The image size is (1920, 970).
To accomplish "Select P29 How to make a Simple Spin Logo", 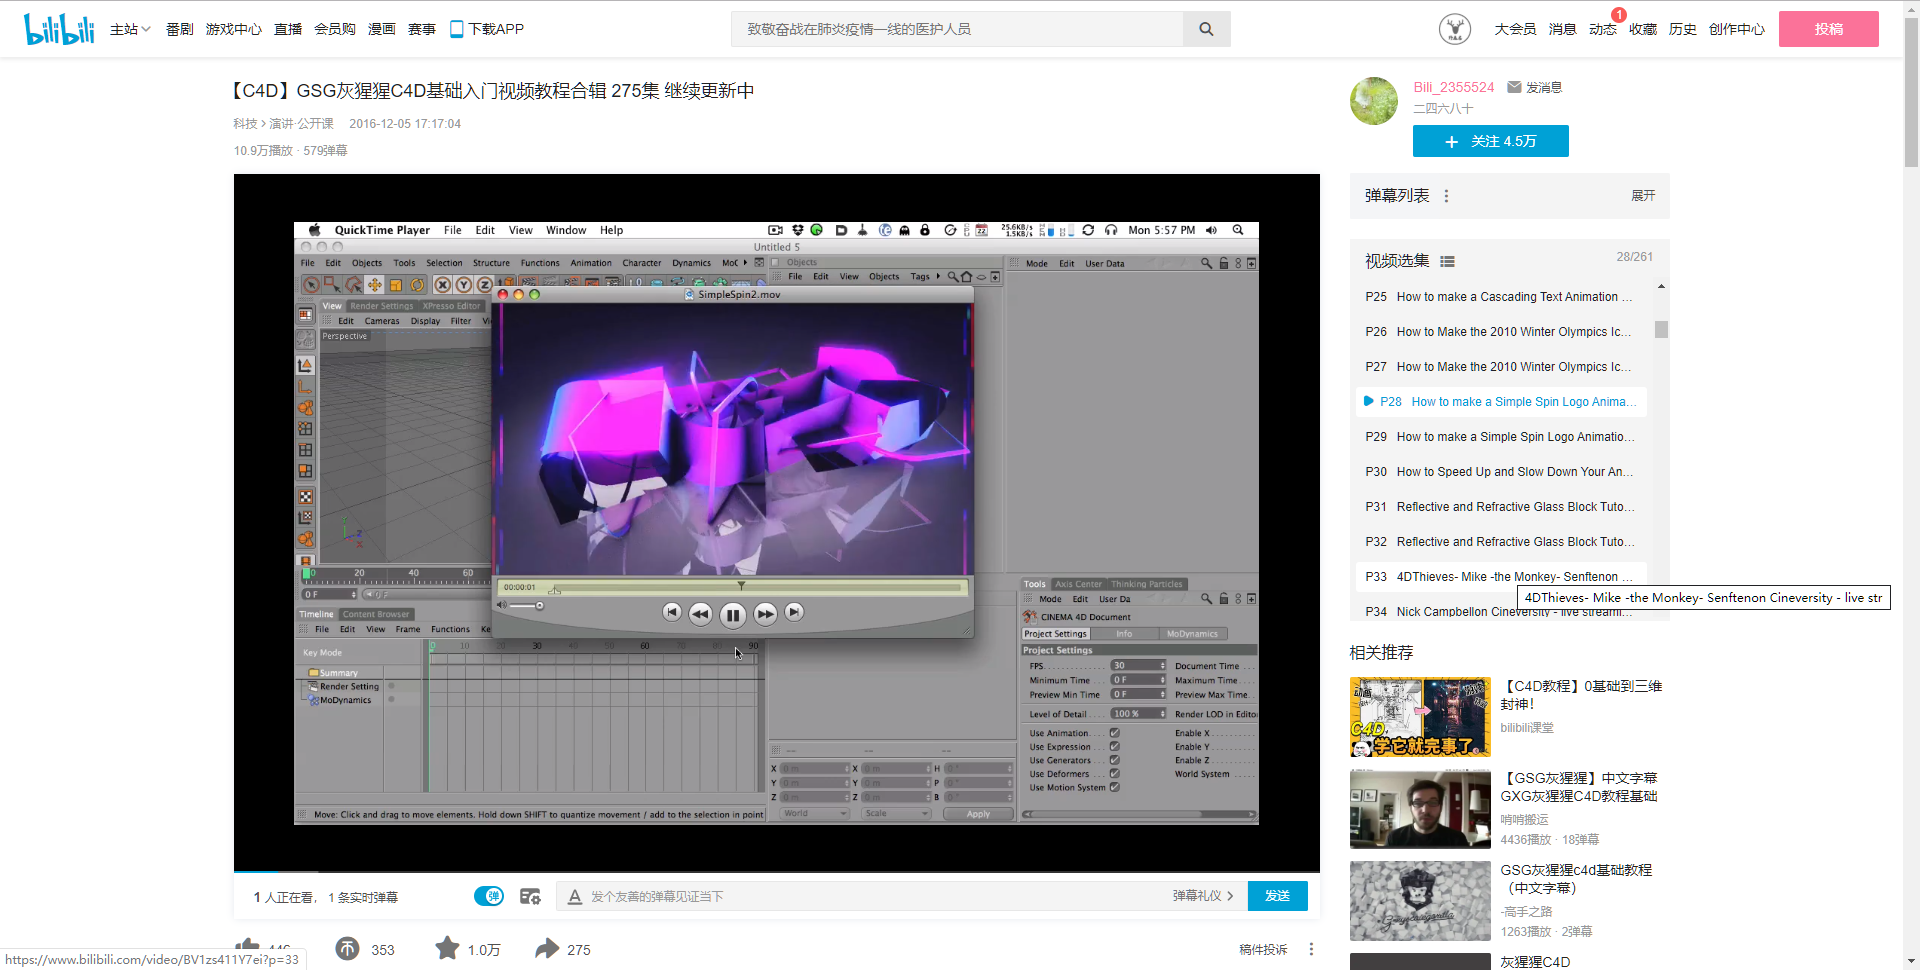I will (x=1500, y=437).
